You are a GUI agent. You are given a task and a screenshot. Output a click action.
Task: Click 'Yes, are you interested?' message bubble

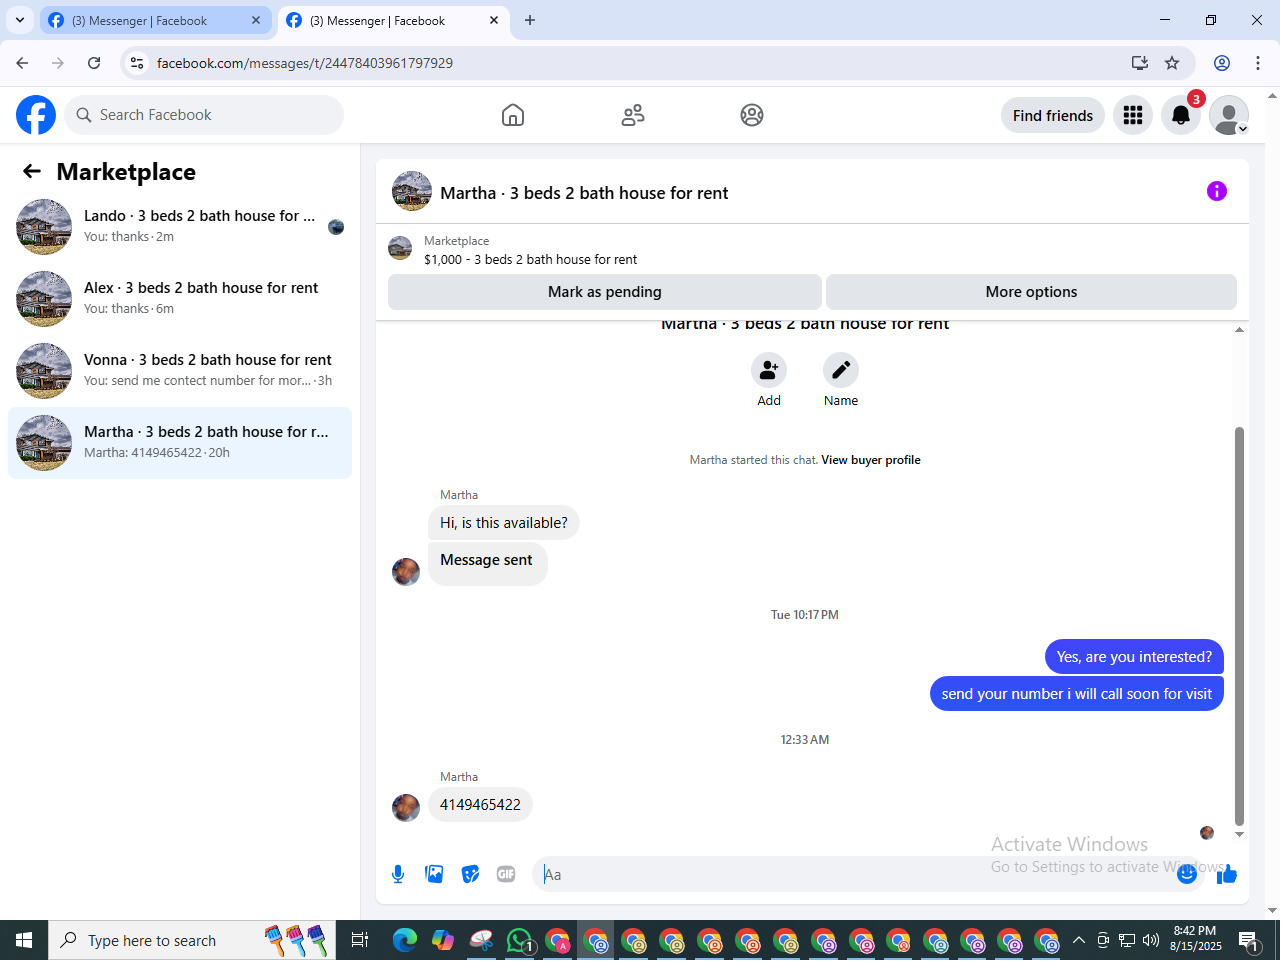(1134, 657)
